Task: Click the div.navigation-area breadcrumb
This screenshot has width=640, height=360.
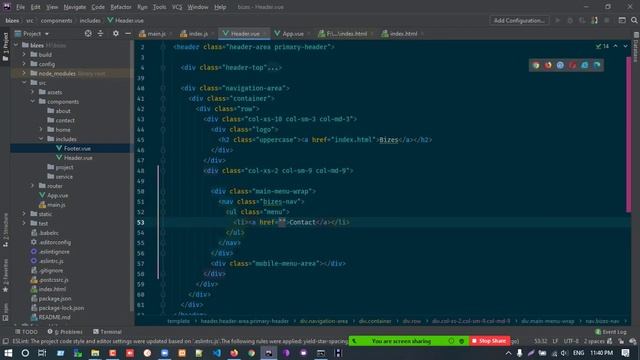Action: [324, 321]
